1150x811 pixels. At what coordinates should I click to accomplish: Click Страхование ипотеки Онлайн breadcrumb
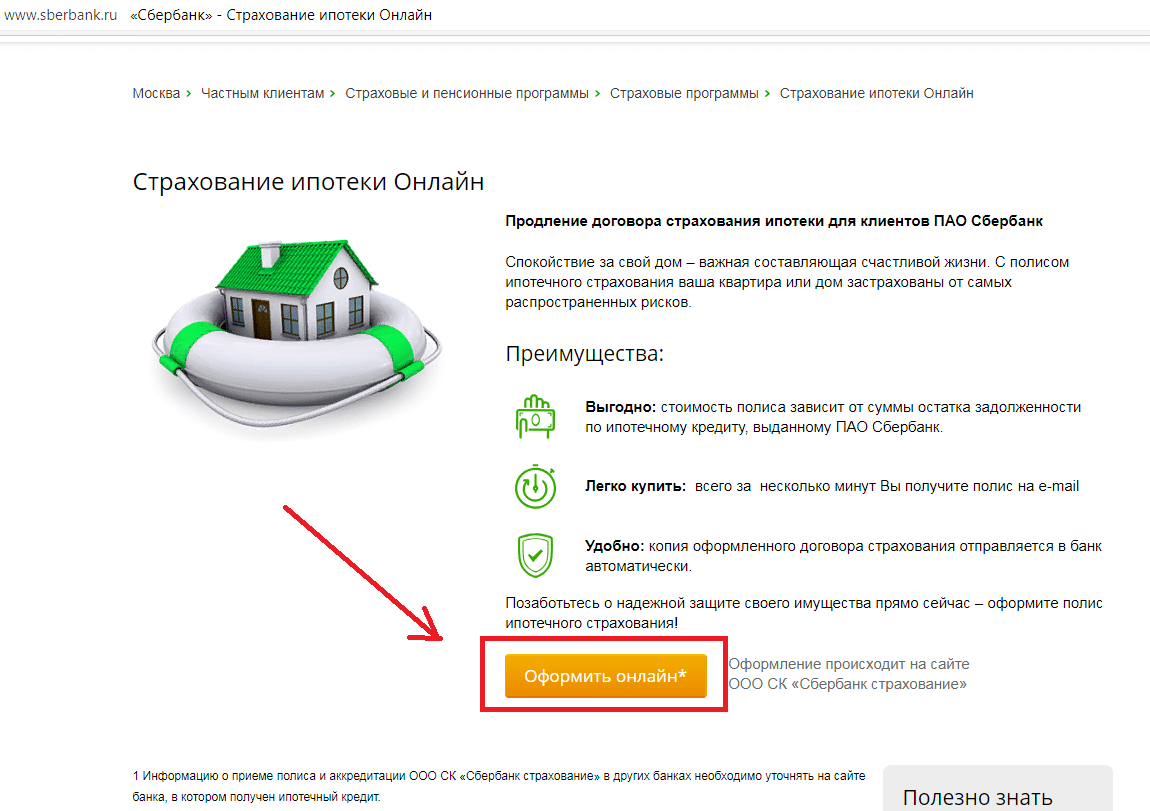876,93
